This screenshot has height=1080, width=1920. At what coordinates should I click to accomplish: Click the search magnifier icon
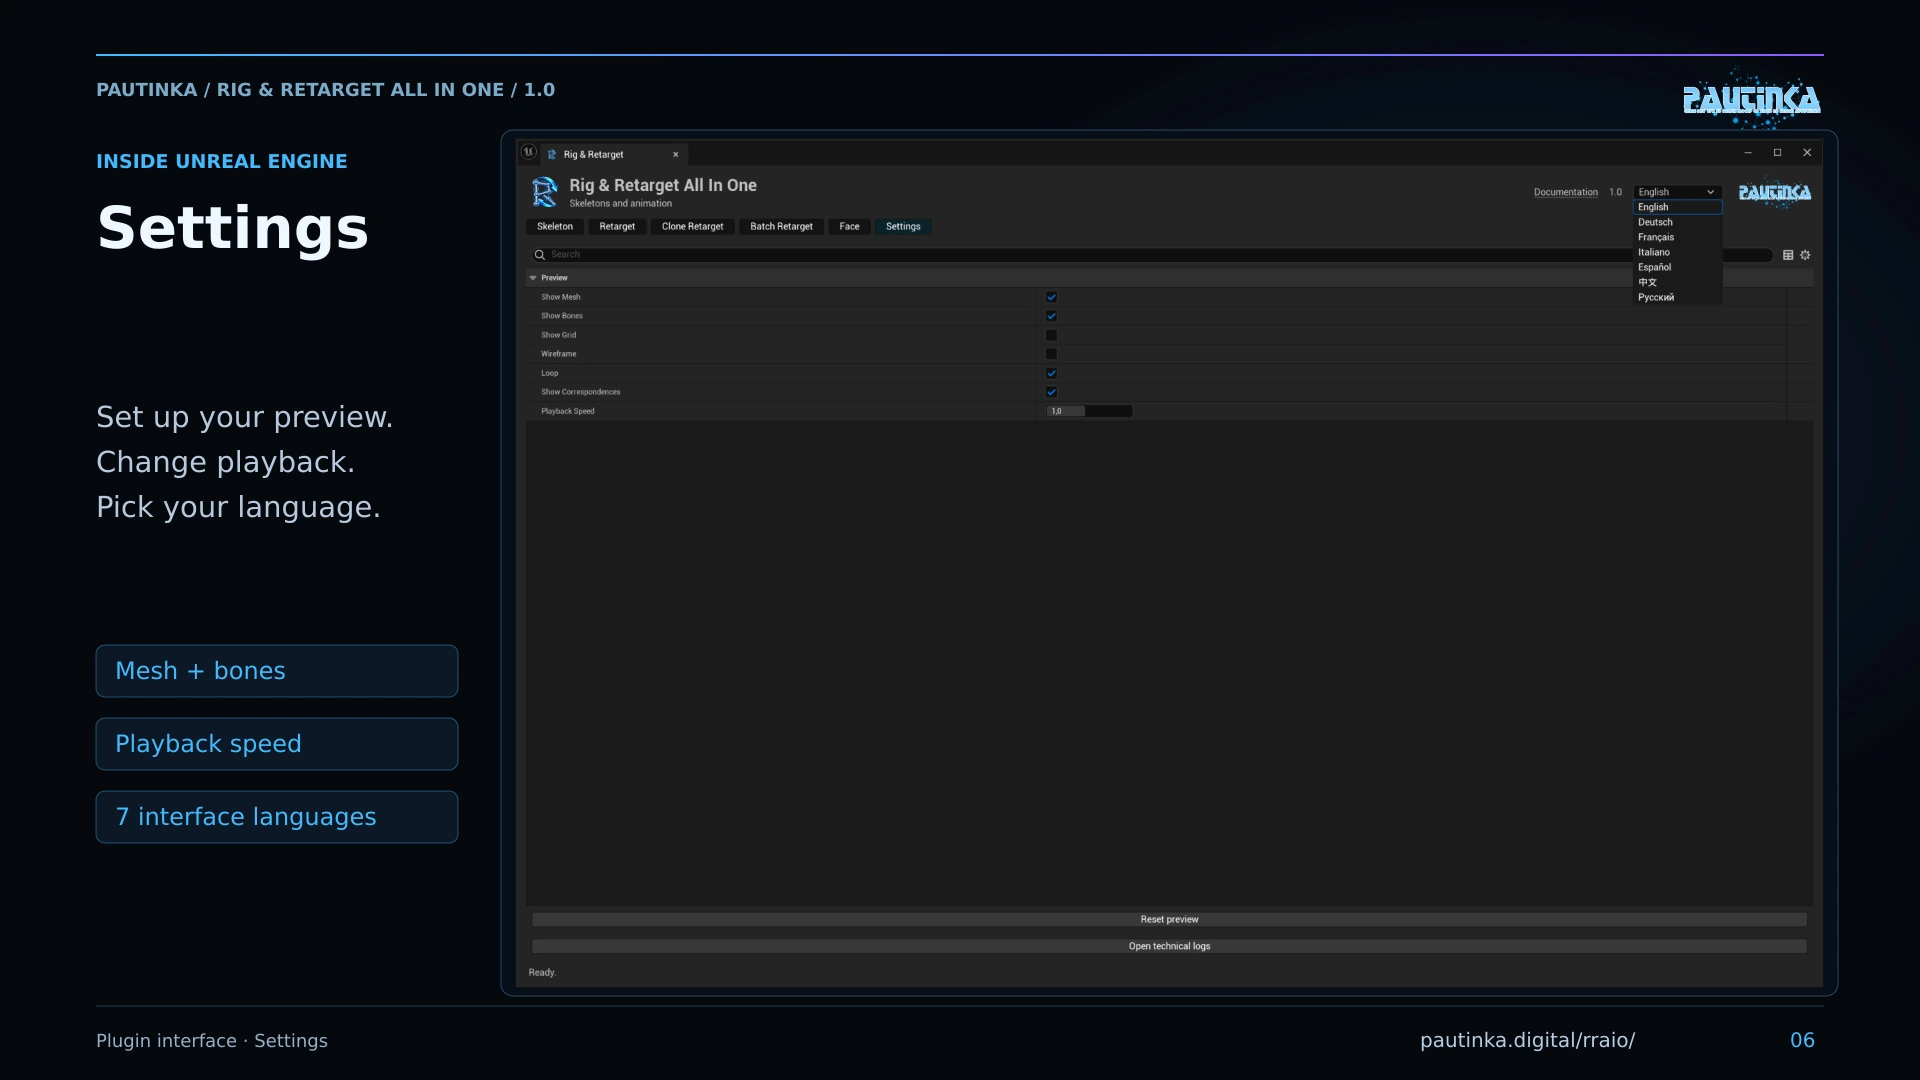pos(540,255)
